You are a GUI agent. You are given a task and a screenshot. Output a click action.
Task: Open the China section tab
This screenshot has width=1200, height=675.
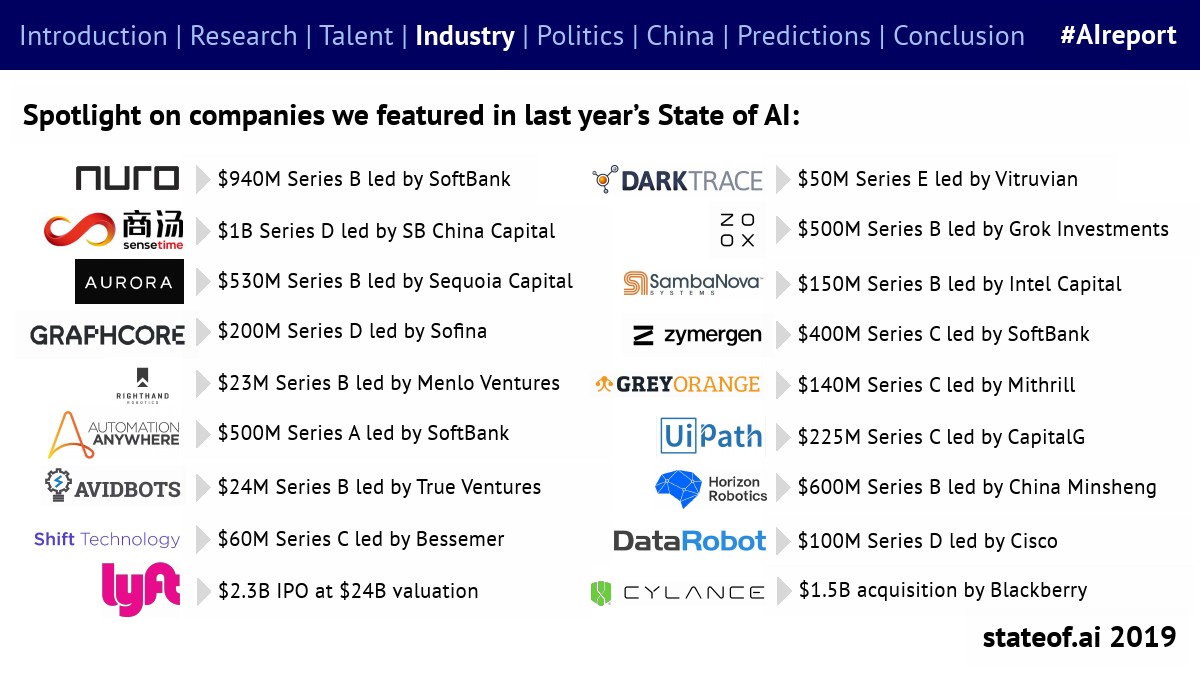(x=680, y=36)
